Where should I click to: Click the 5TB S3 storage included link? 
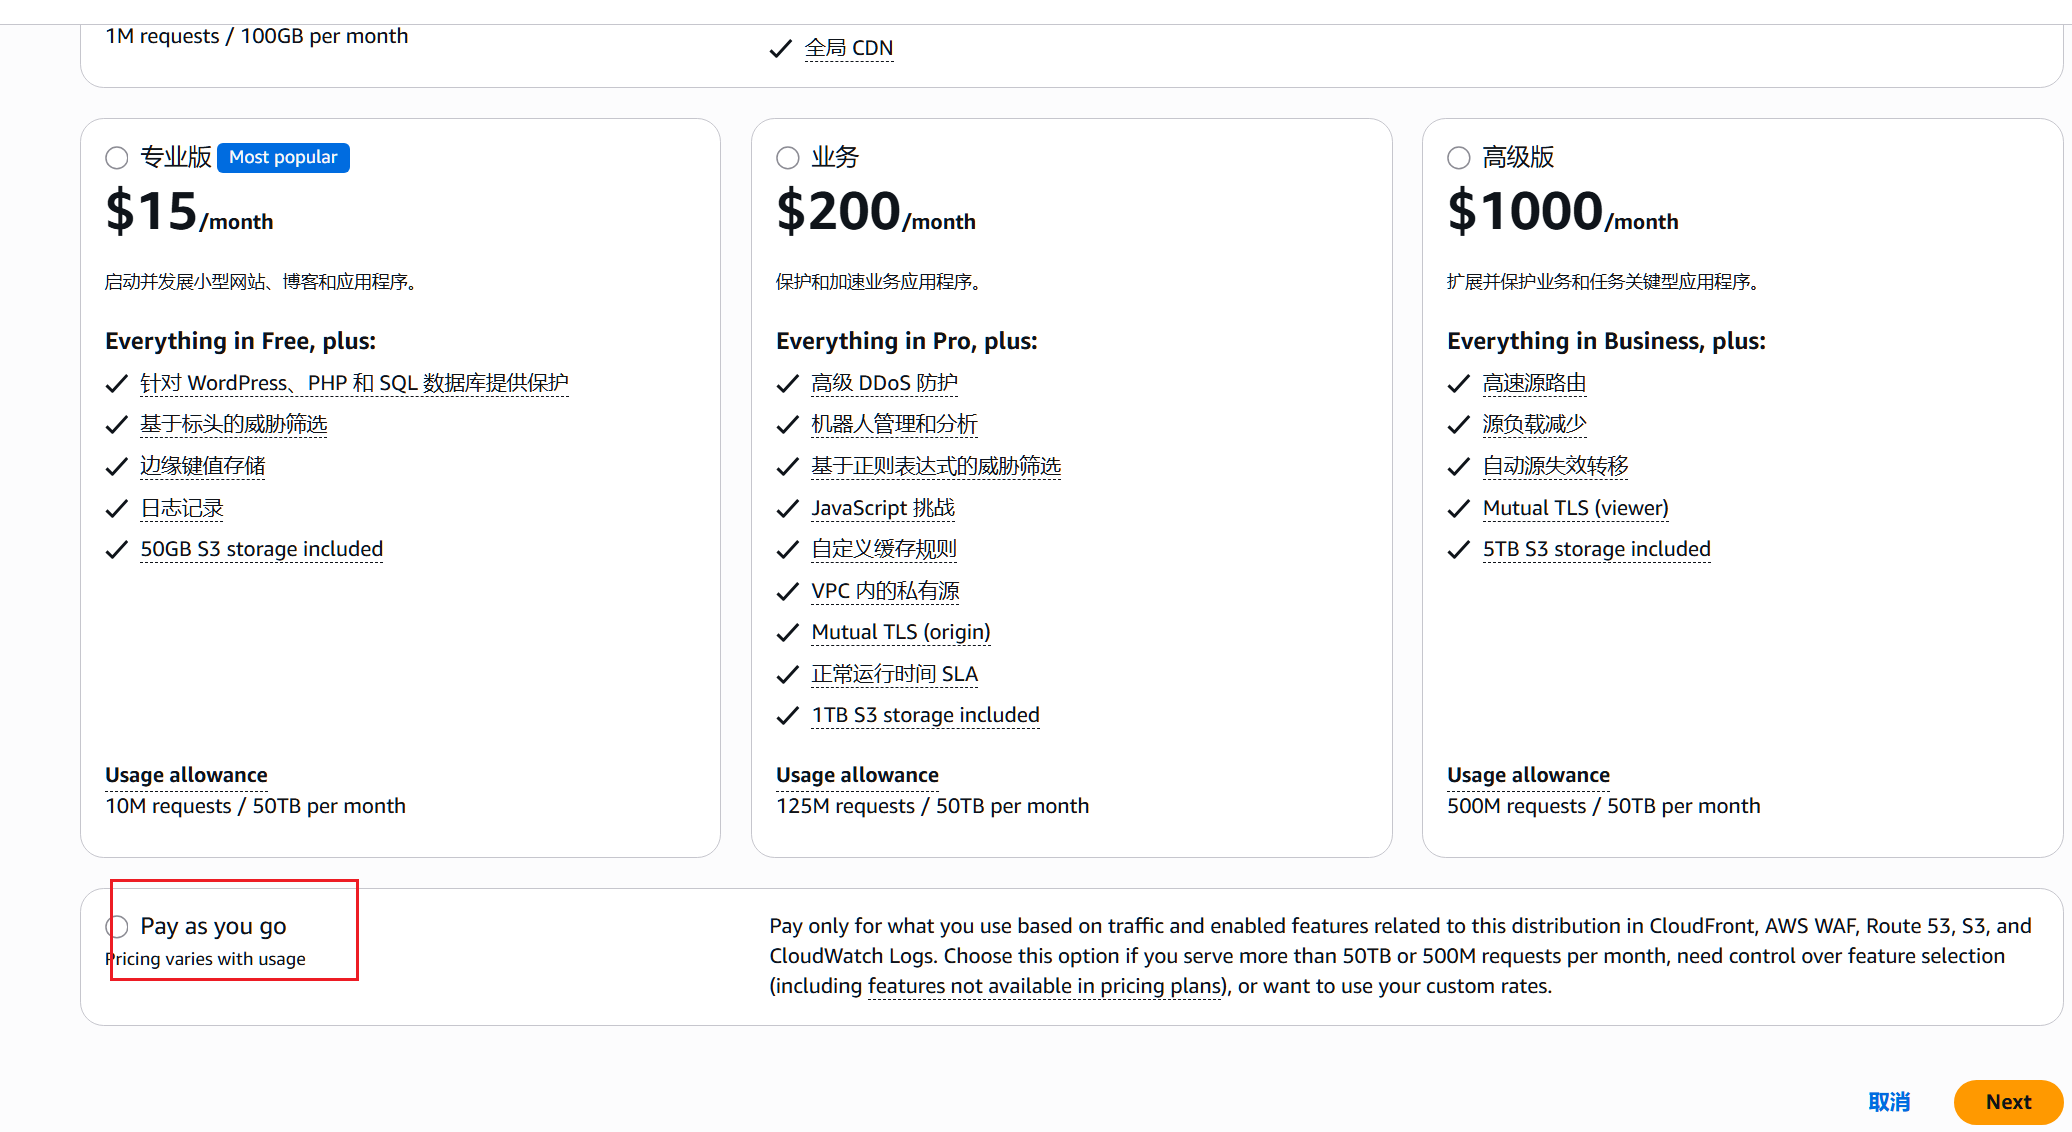click(x=1596, y=549)
